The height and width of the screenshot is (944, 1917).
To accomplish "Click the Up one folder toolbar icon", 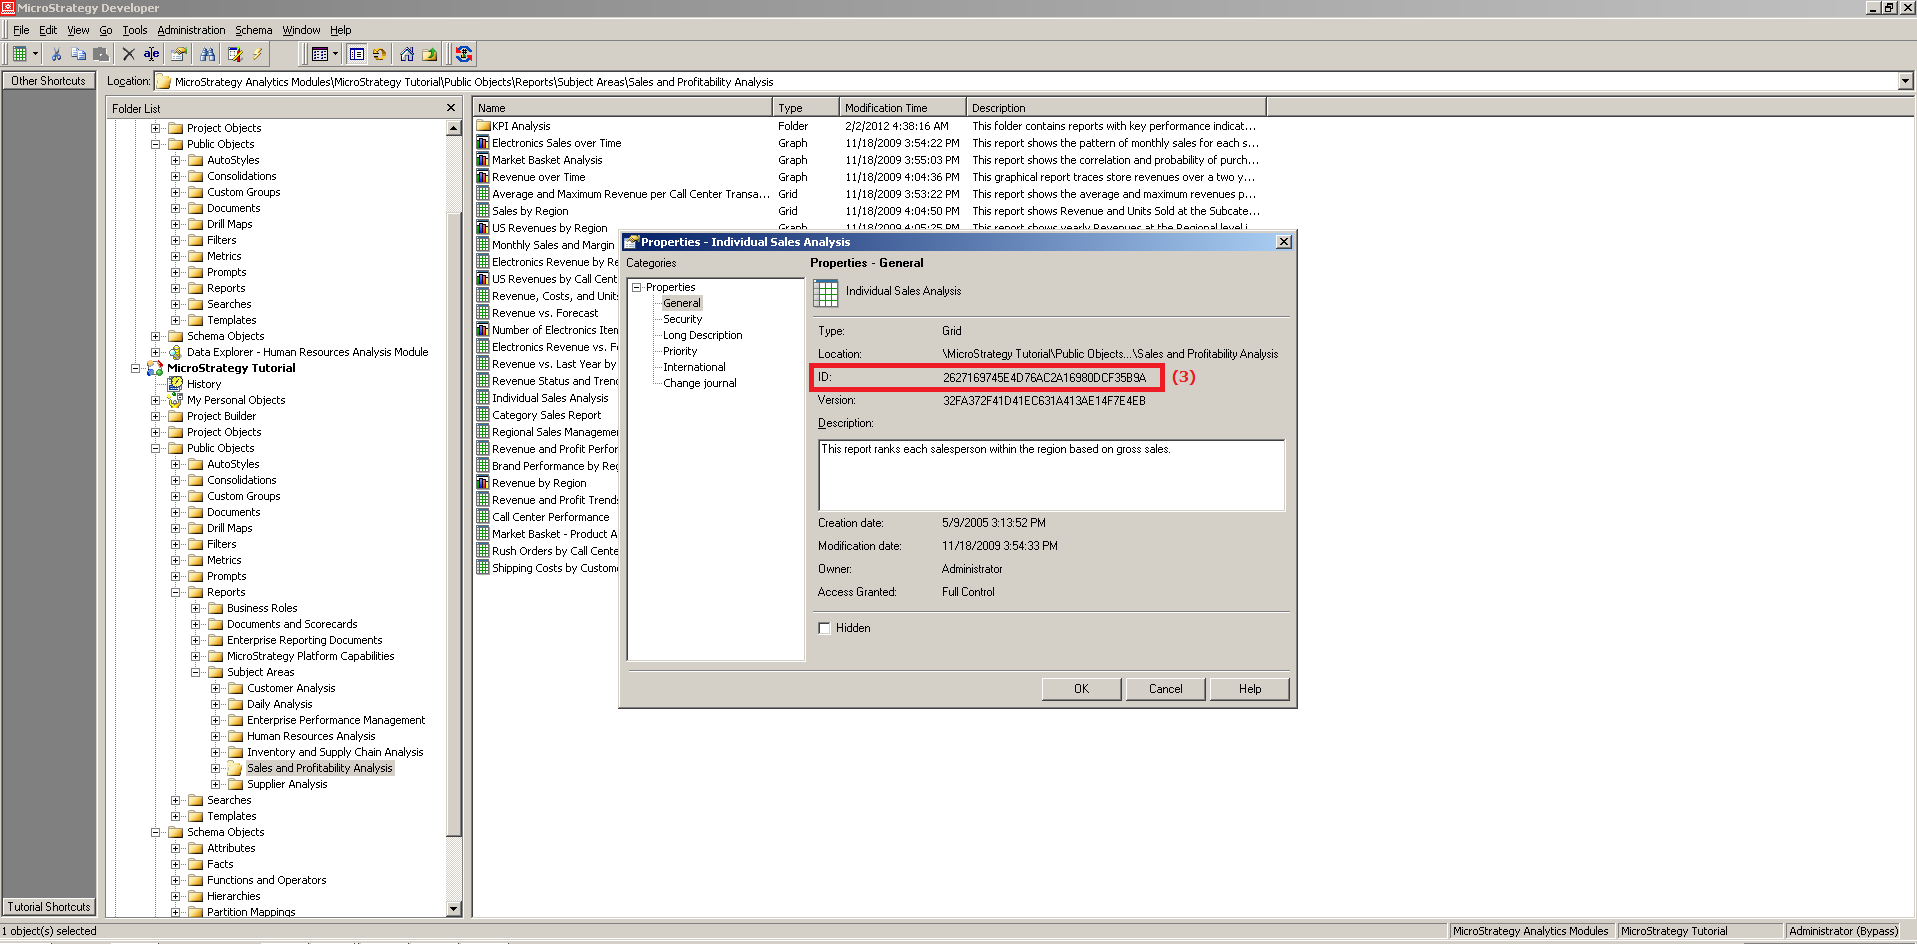I will tap(430, 54).
